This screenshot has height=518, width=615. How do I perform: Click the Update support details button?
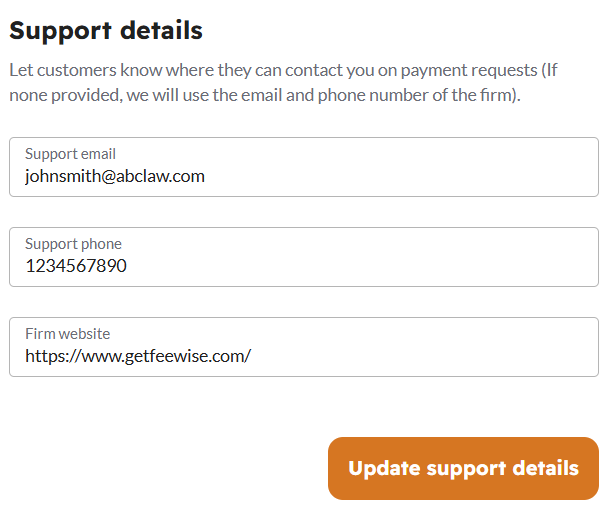[463, 468]
